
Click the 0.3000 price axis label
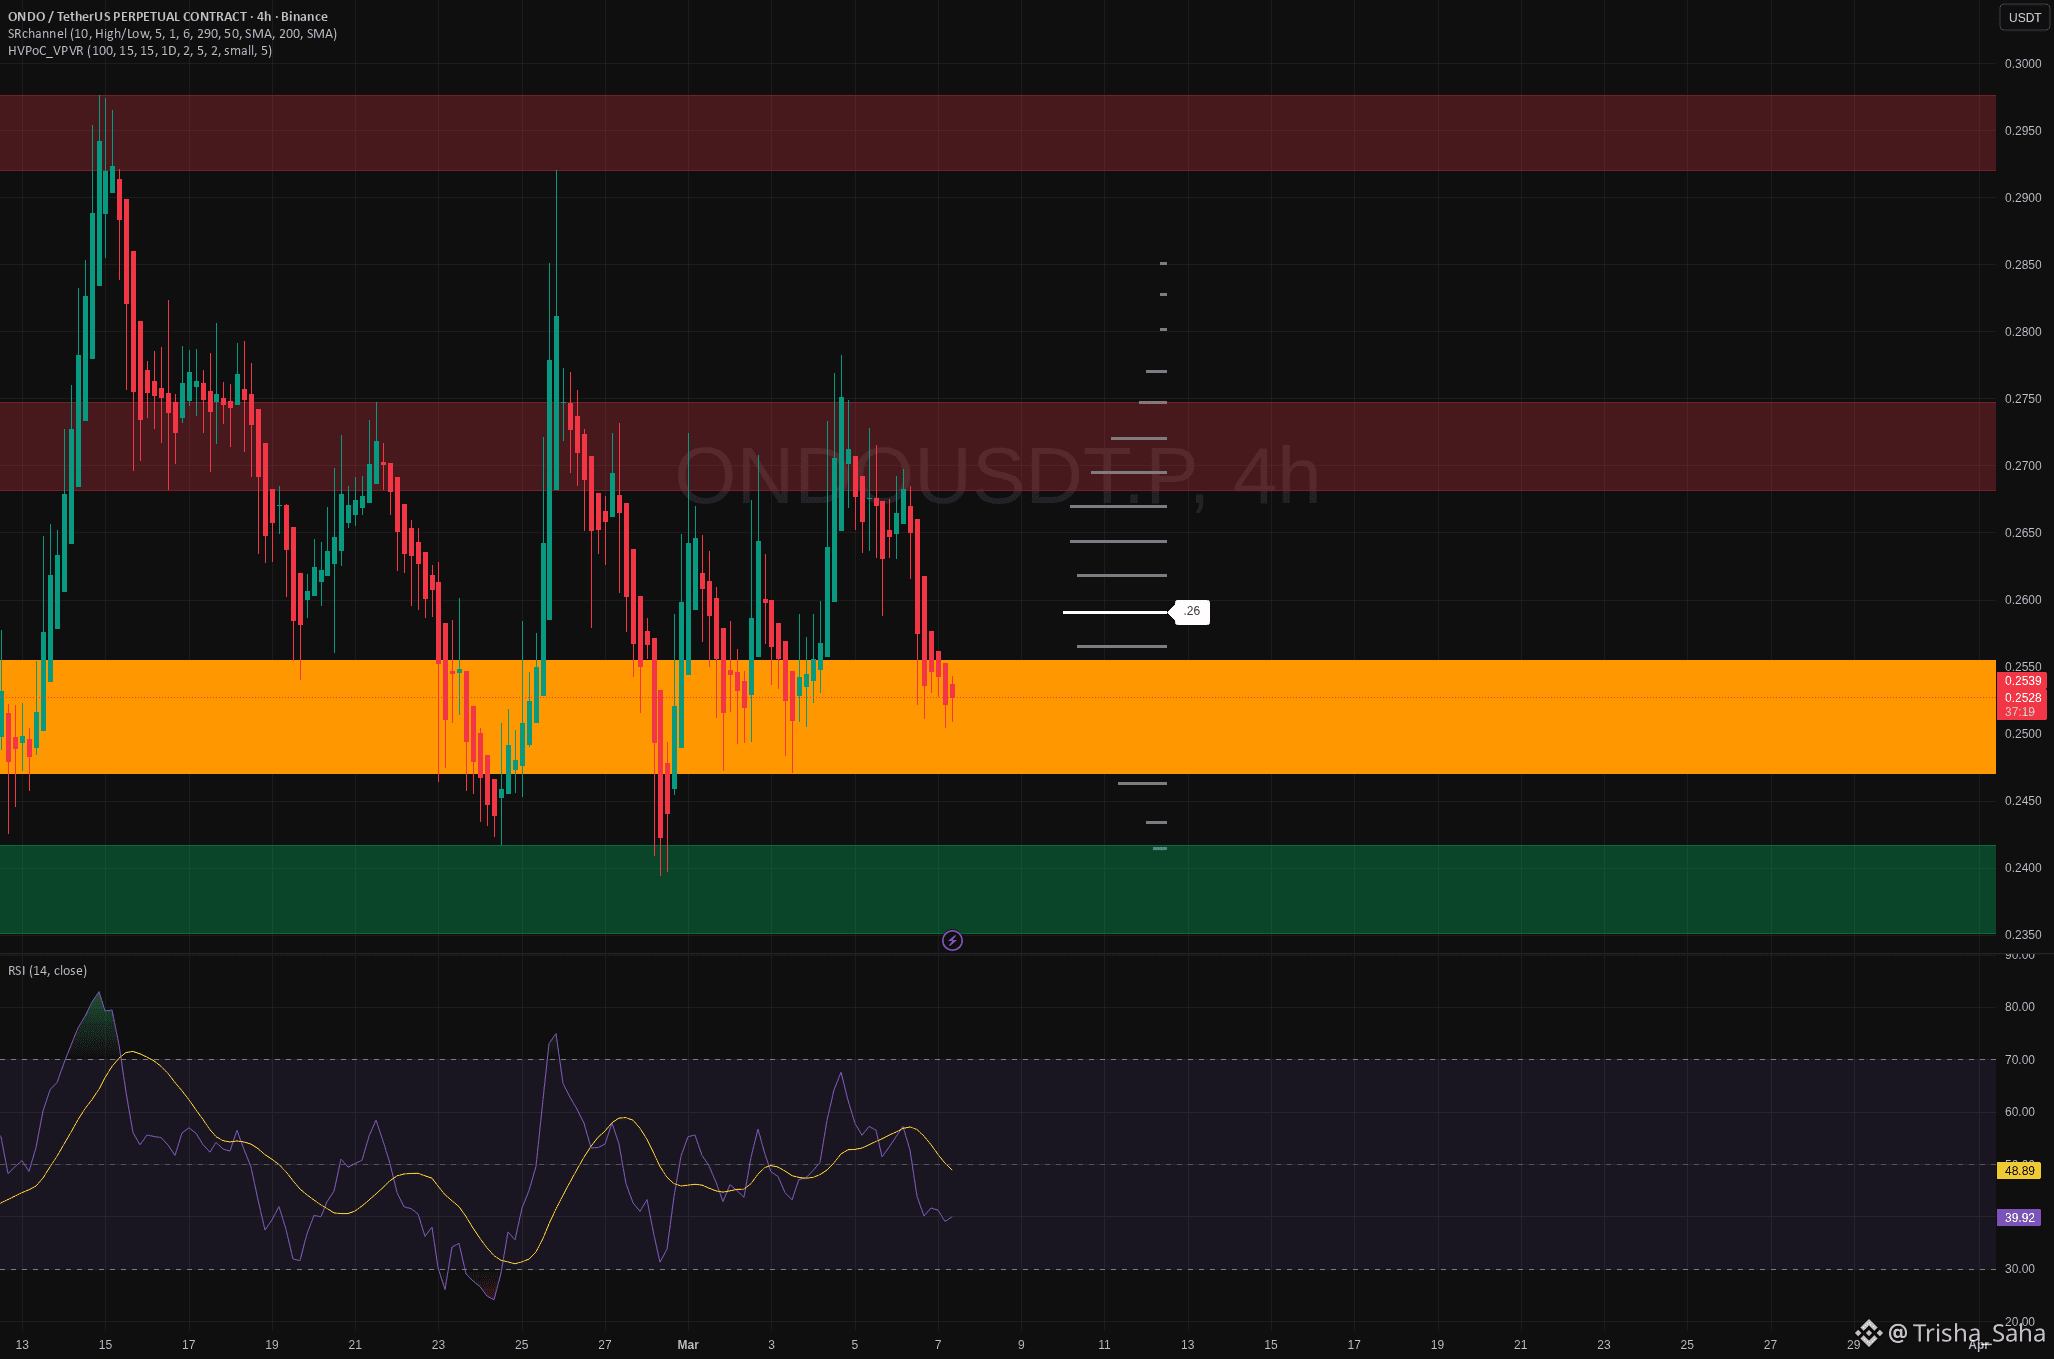(x=2022, y=64)
